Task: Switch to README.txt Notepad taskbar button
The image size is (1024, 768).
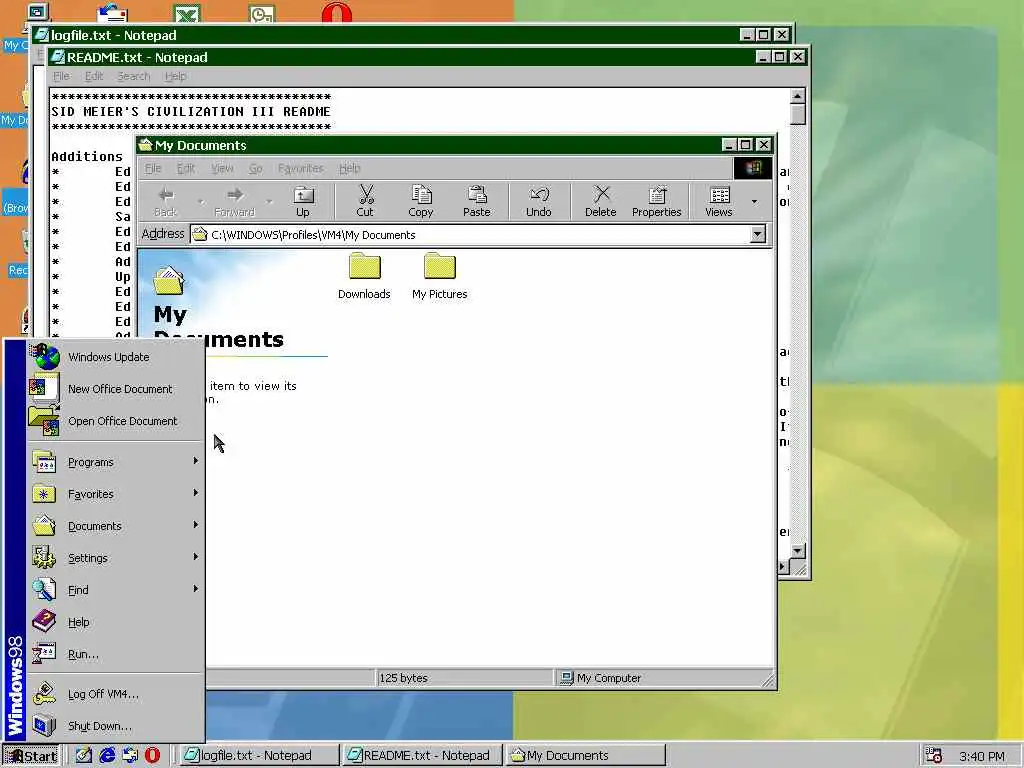Action: pos(422,756)
